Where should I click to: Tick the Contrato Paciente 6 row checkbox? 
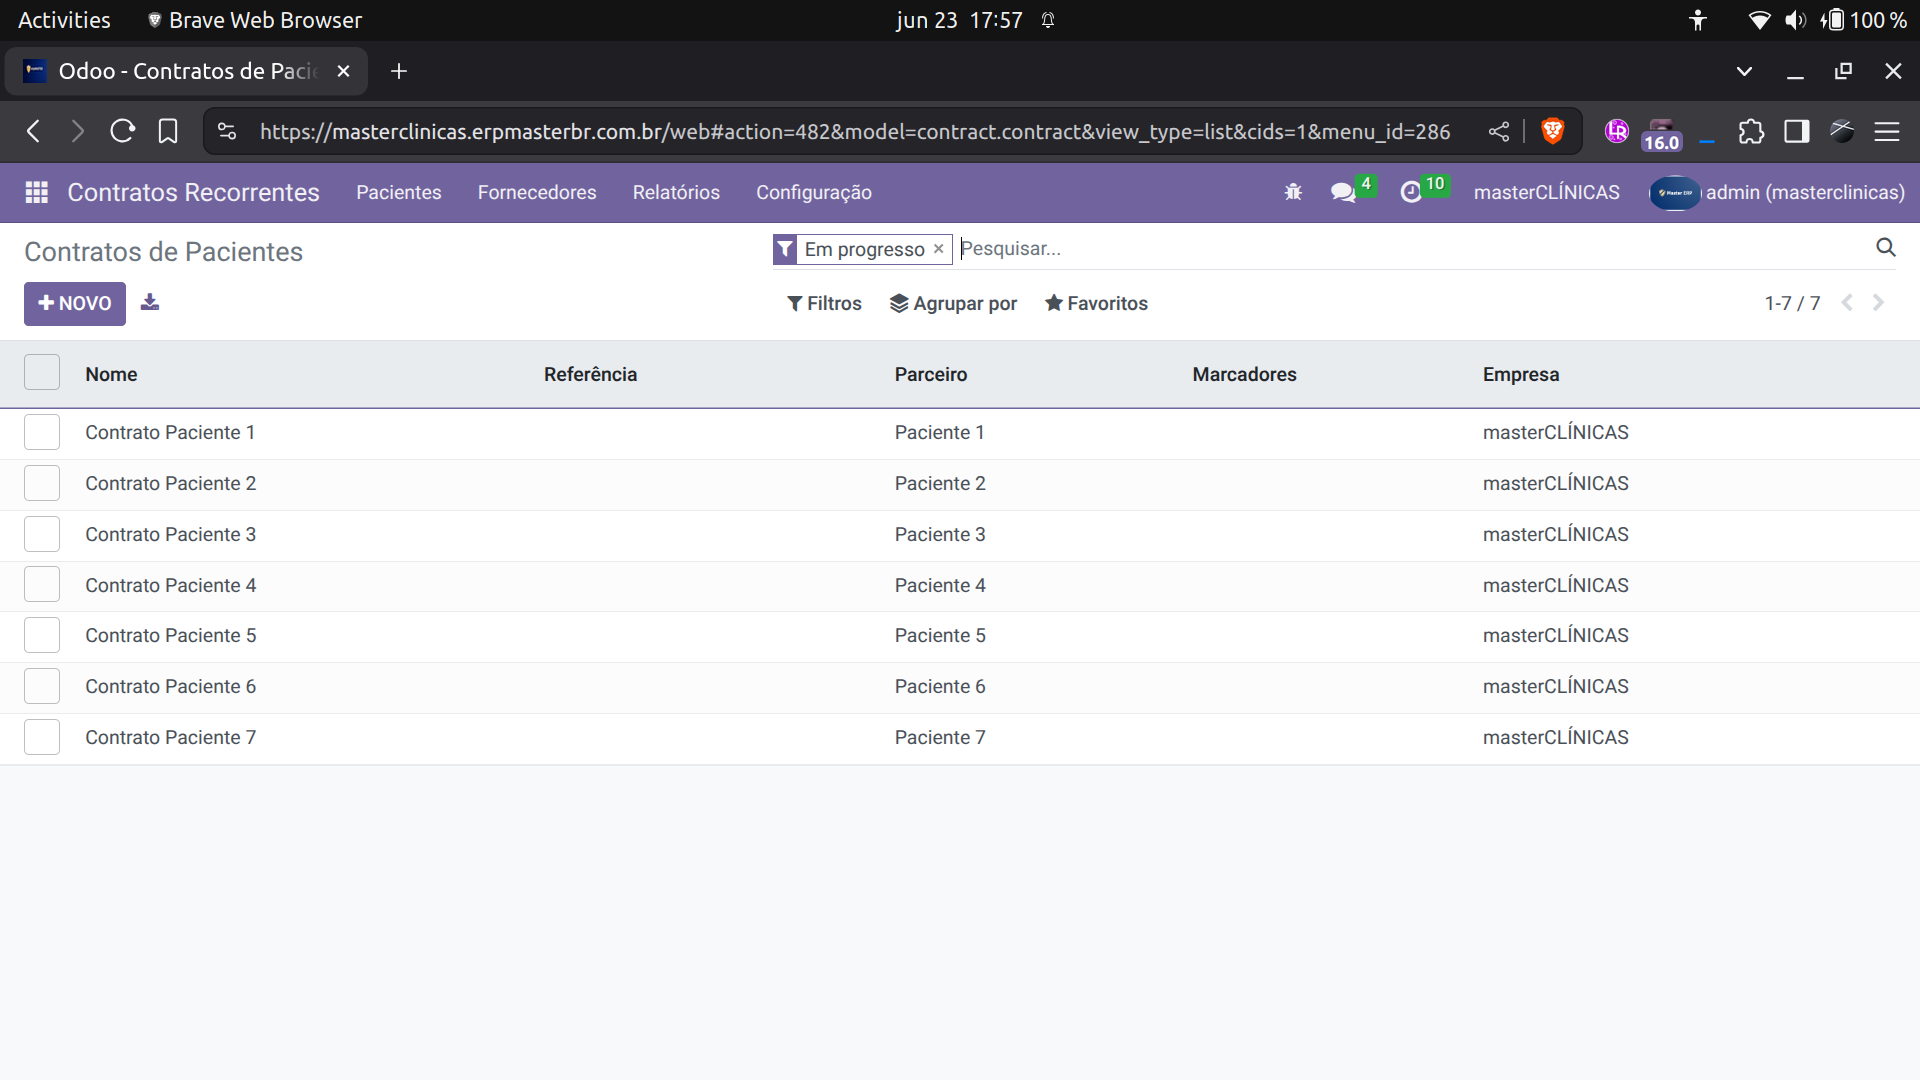pyautogui.click(x=42, y=686)
